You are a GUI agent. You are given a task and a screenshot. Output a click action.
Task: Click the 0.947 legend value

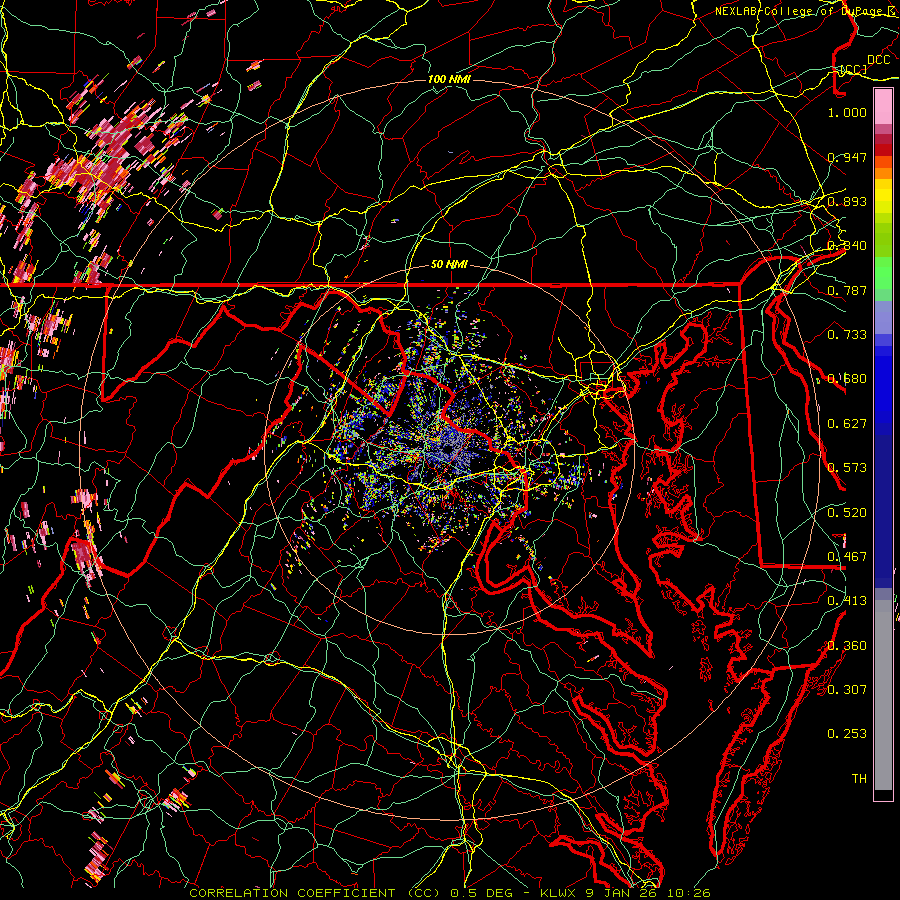847,157
